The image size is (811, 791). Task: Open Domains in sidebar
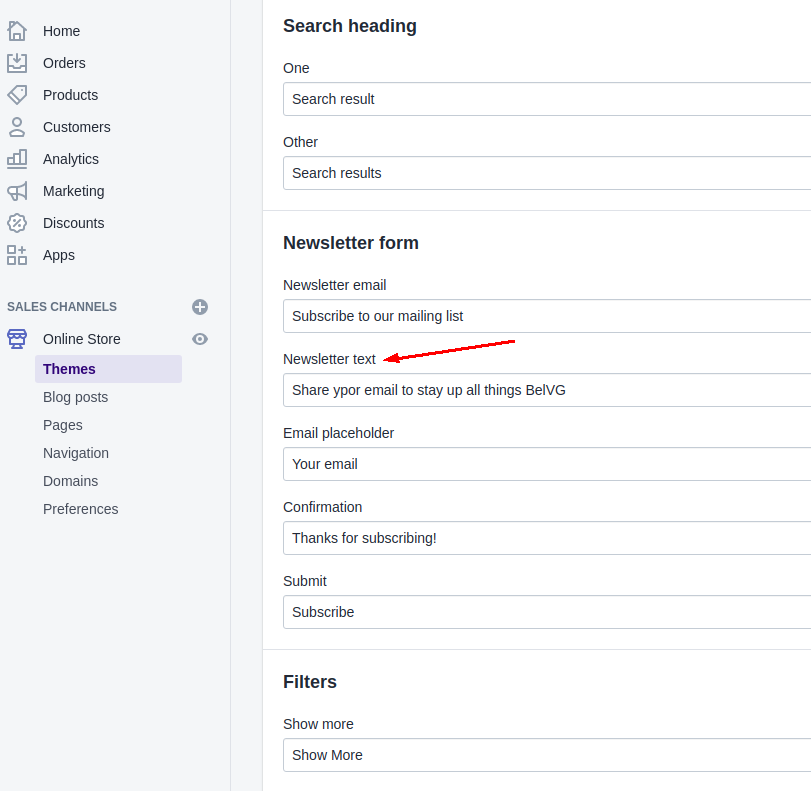(70, 481)
